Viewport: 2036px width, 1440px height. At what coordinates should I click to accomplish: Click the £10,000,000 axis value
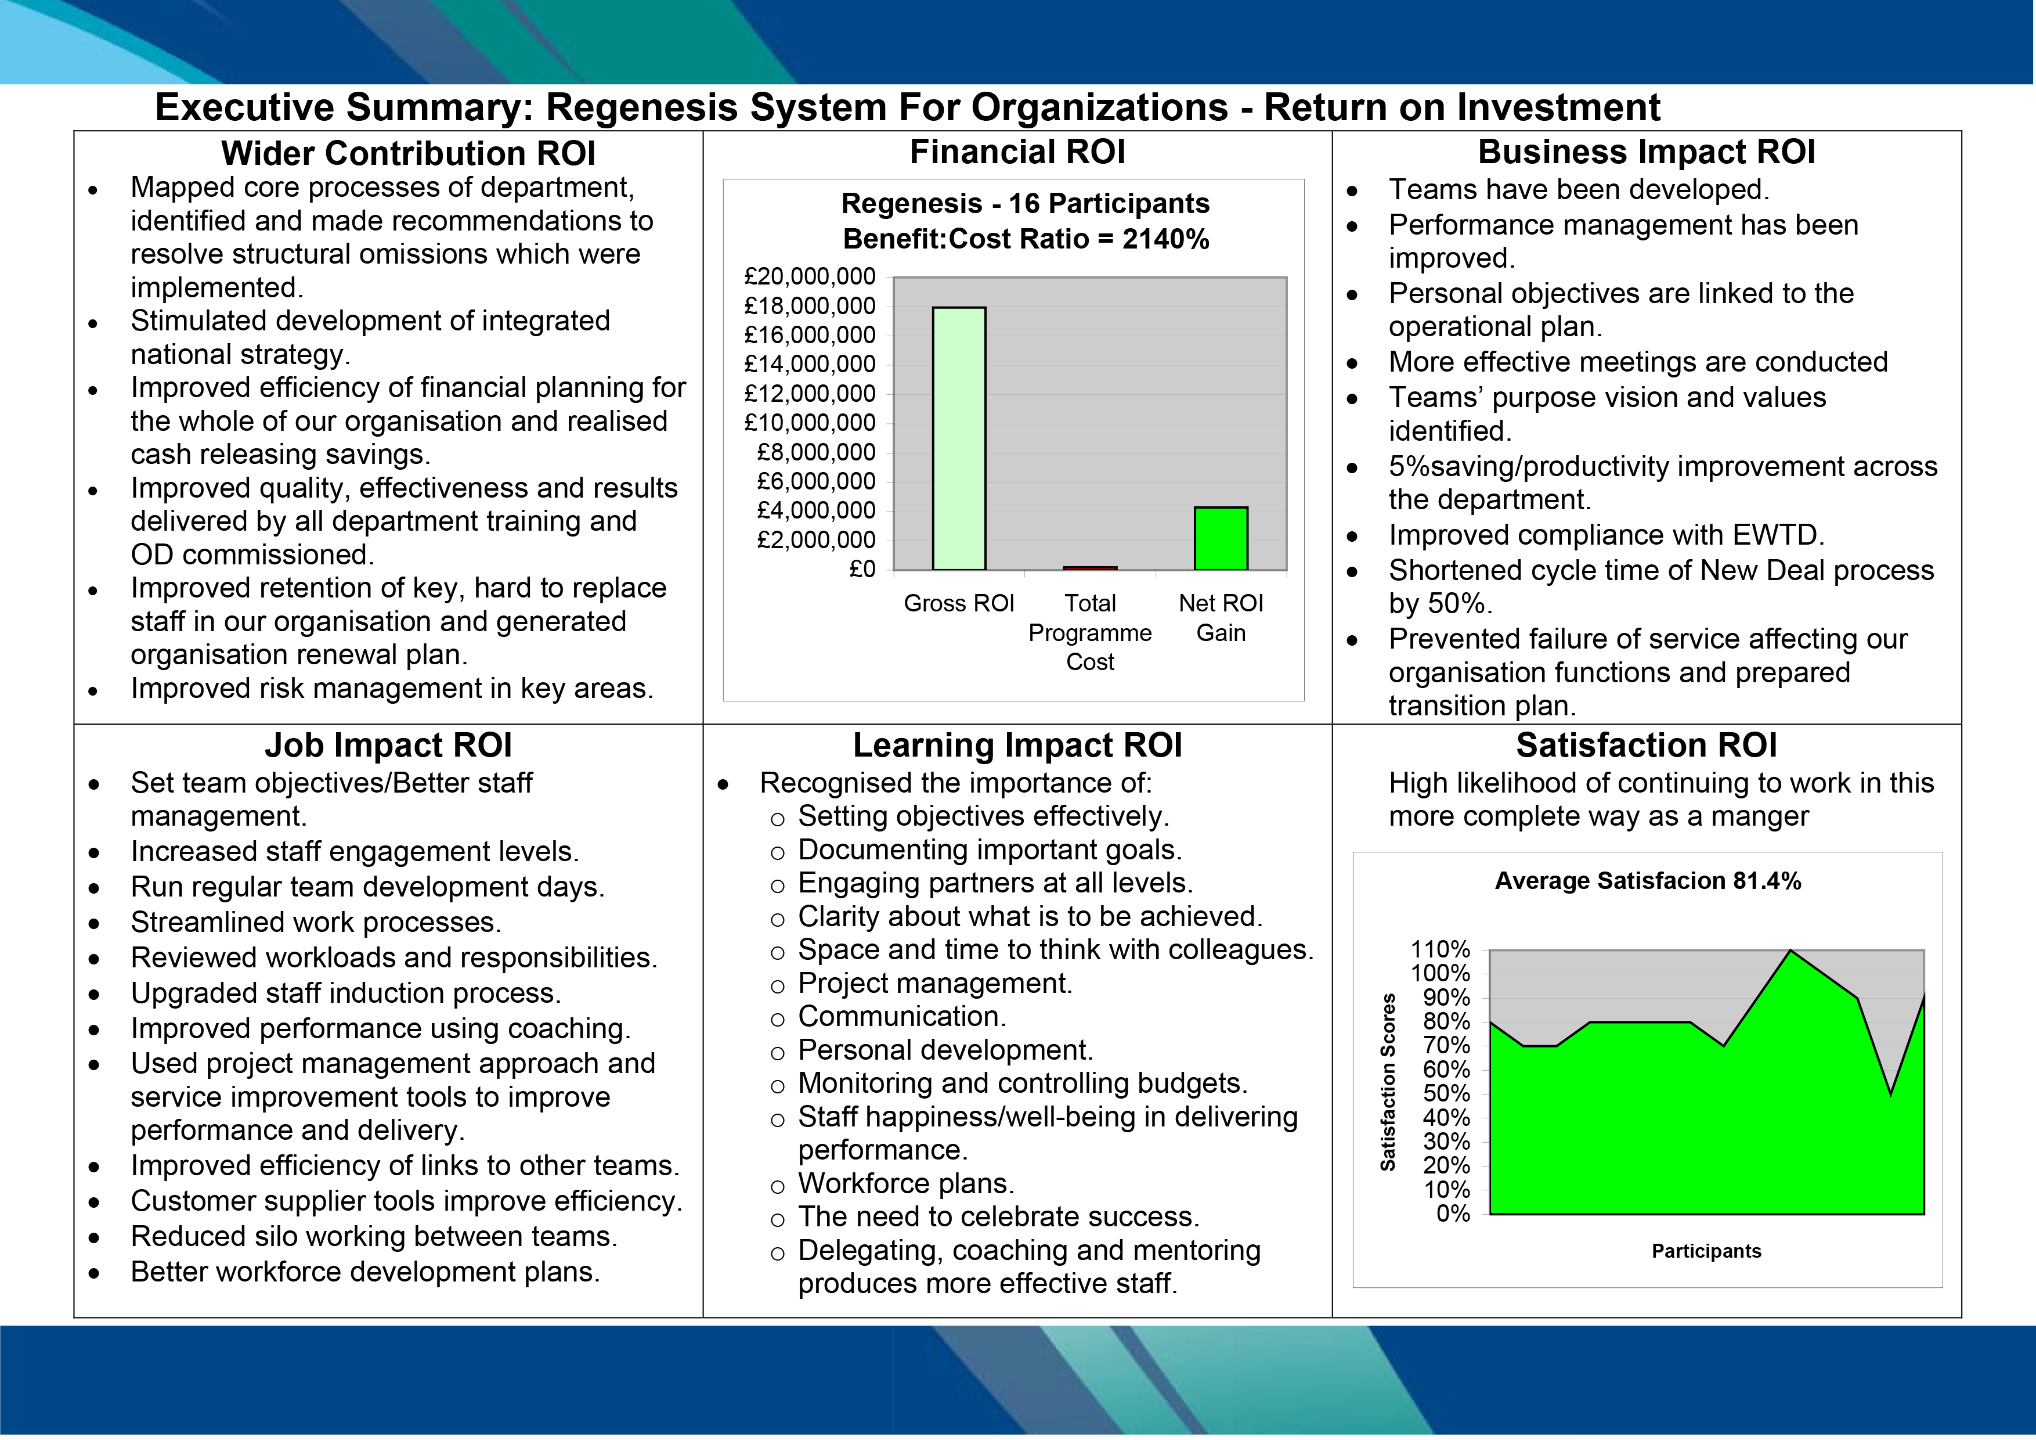click(810, 423)
